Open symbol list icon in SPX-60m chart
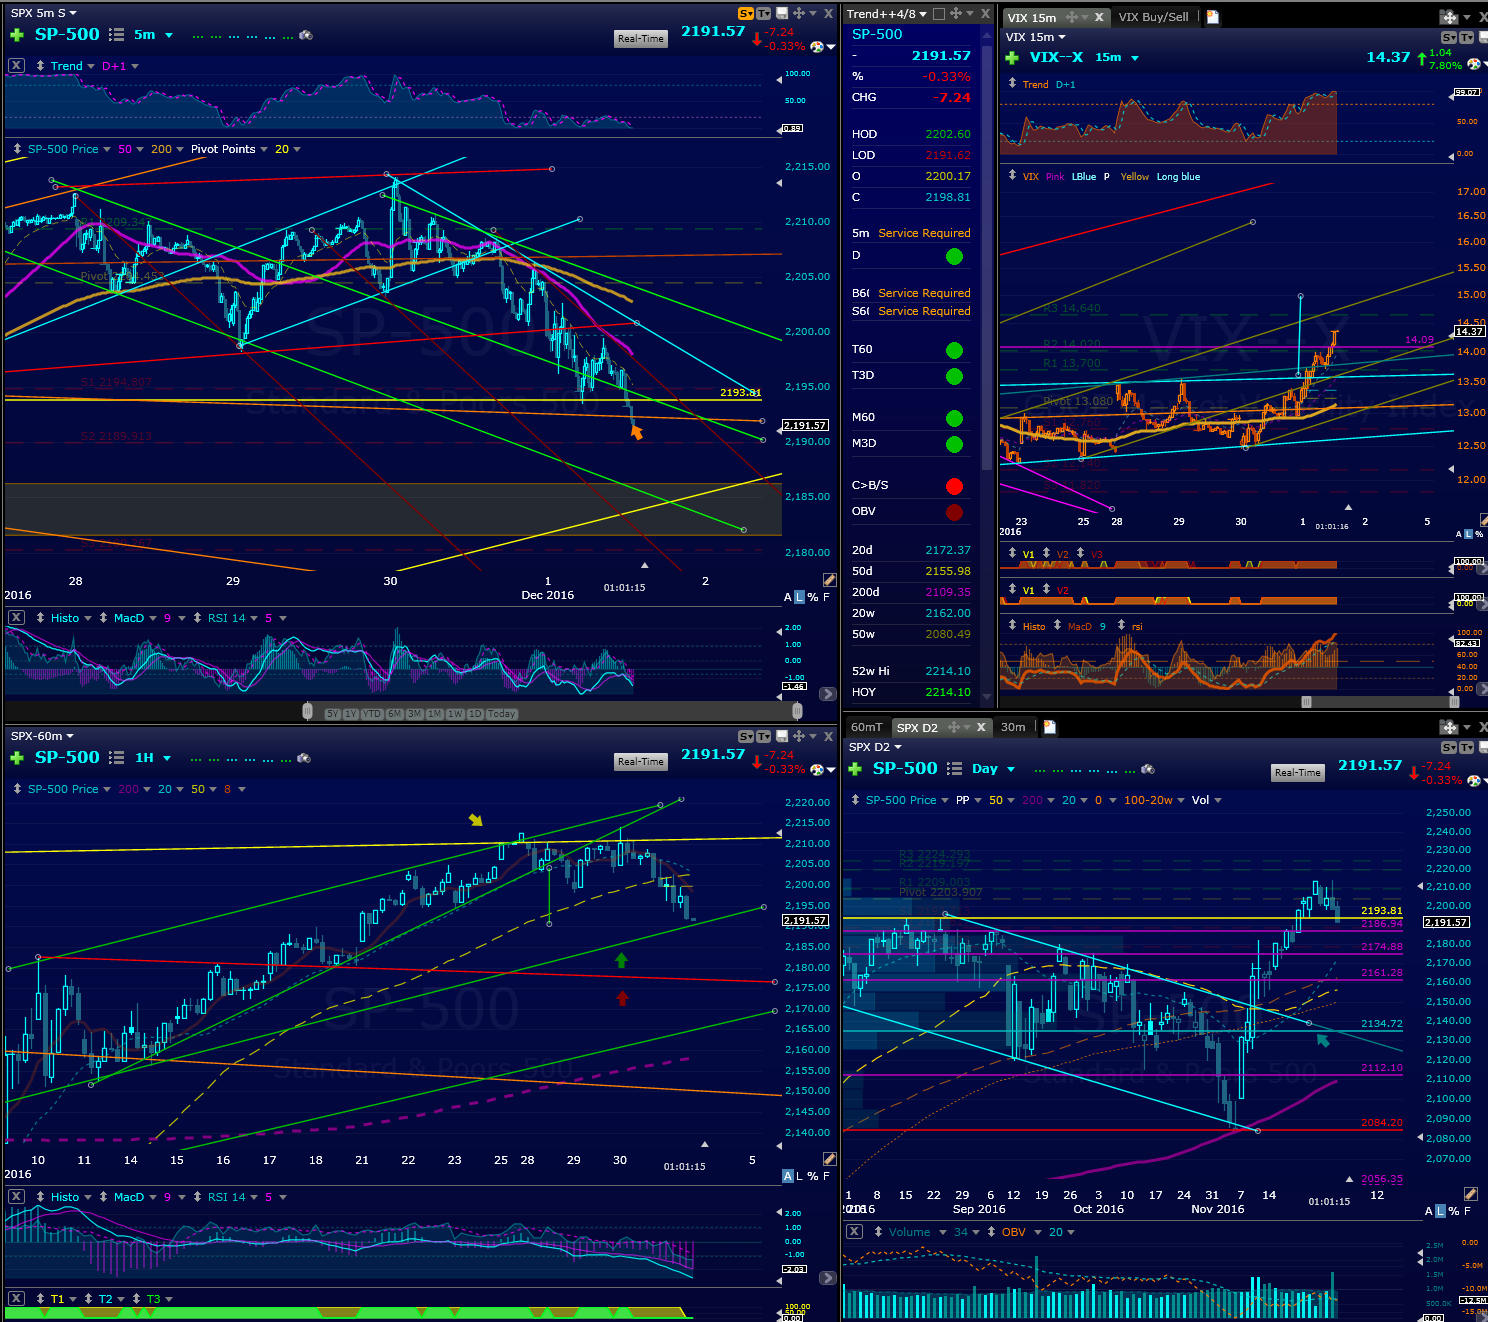This screenshot has height=1322, width=1488. pos(117,758)
